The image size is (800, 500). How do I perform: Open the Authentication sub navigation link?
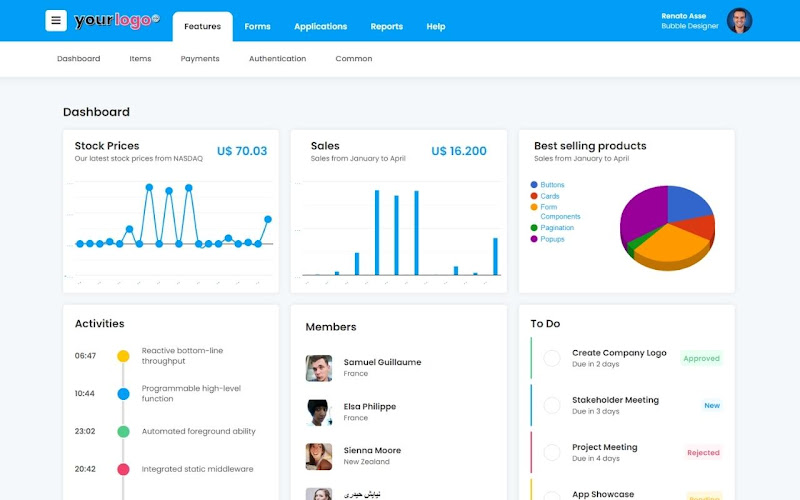click(x=278, y=59)
